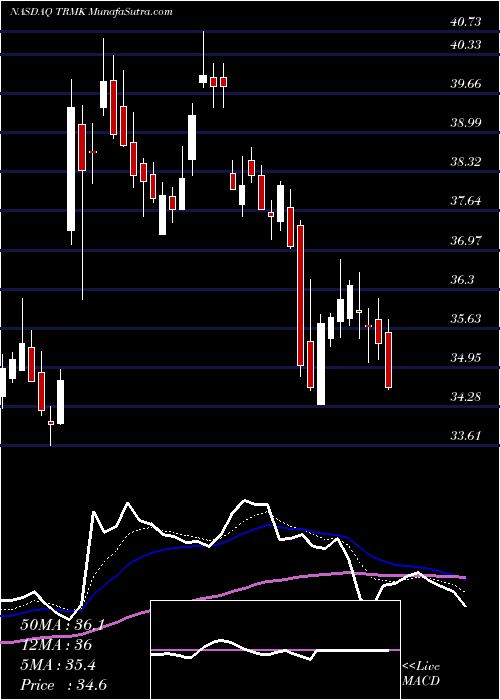Click the 36.3 price label
500x700 pixels.
coord(462,279)
